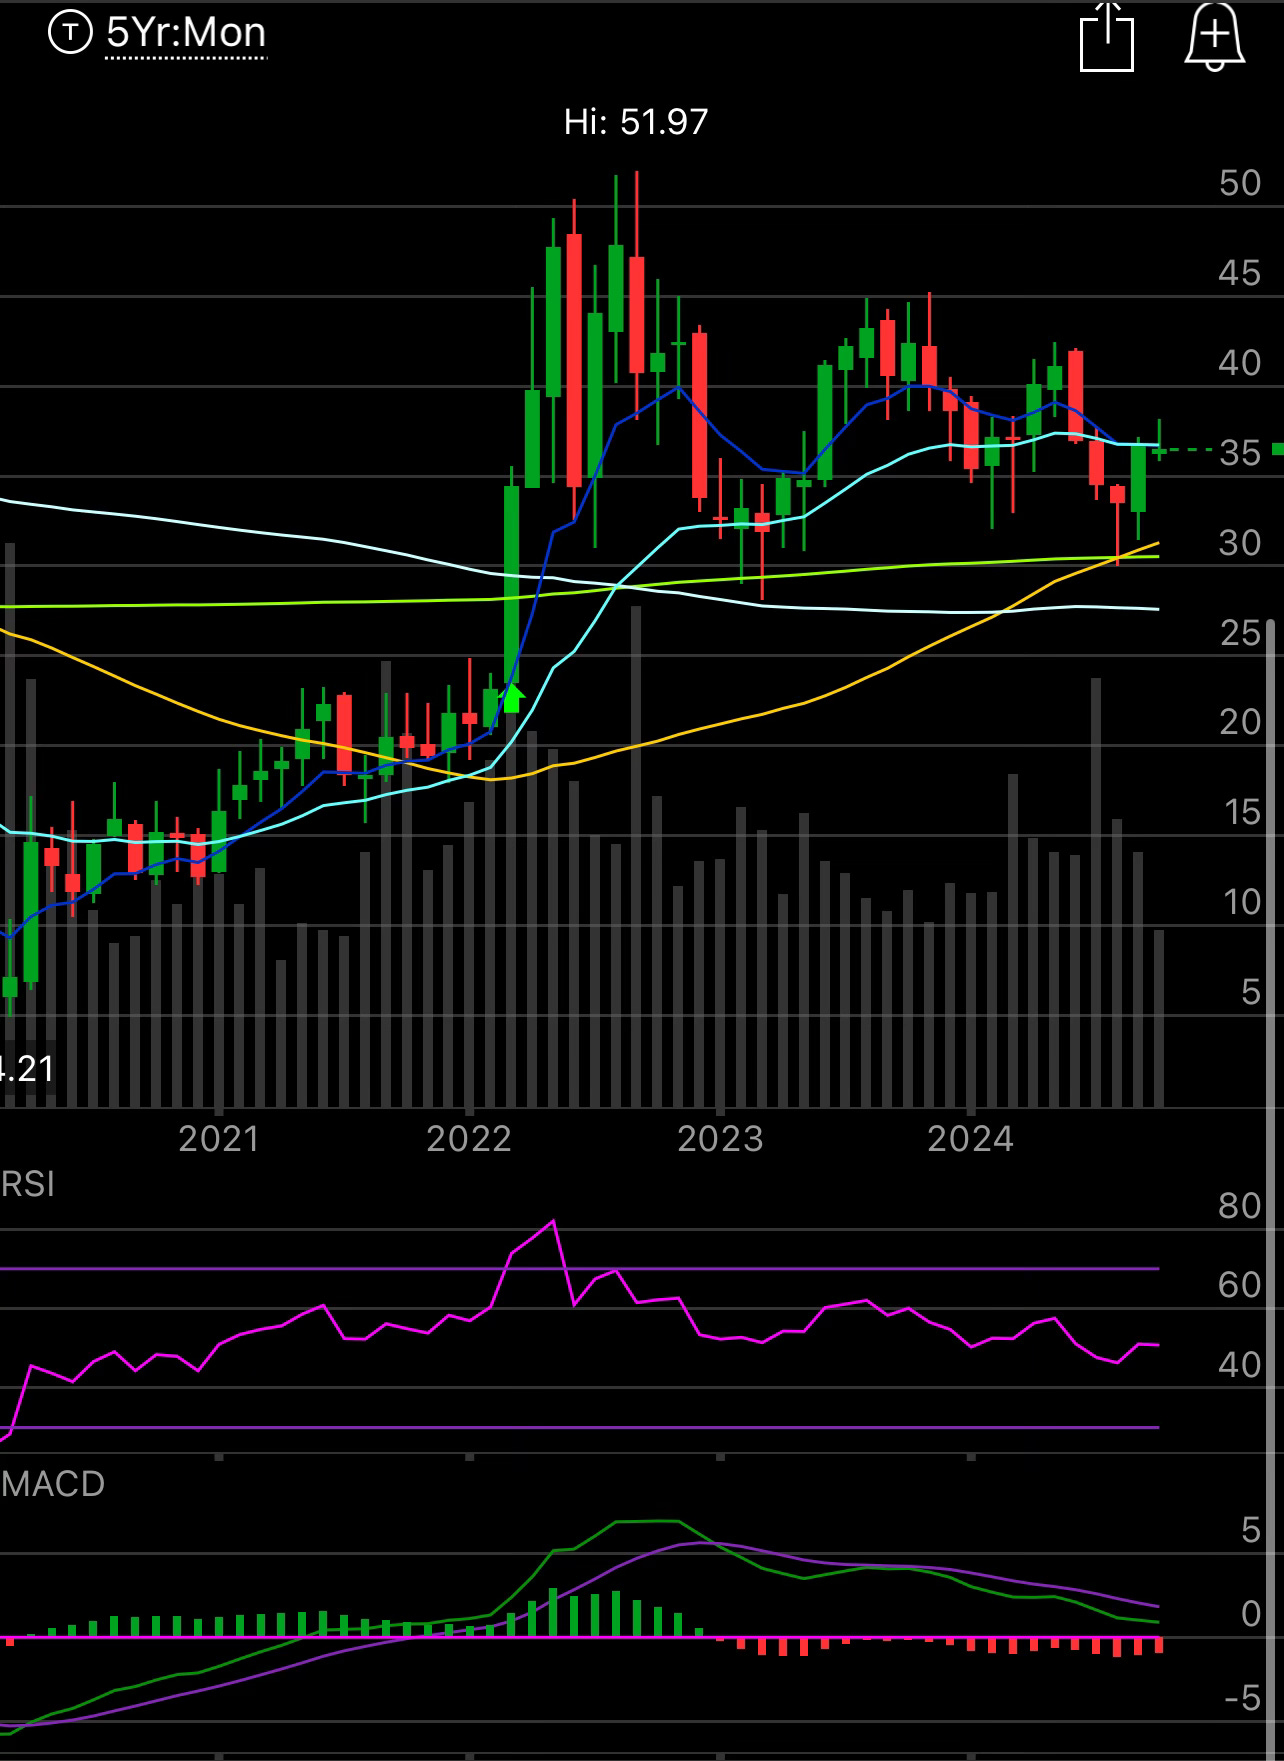Screen dimensions: 1284x1761
Task: Tap the 2021 year label on the time axis
Action: click(x=219, y=1139)
